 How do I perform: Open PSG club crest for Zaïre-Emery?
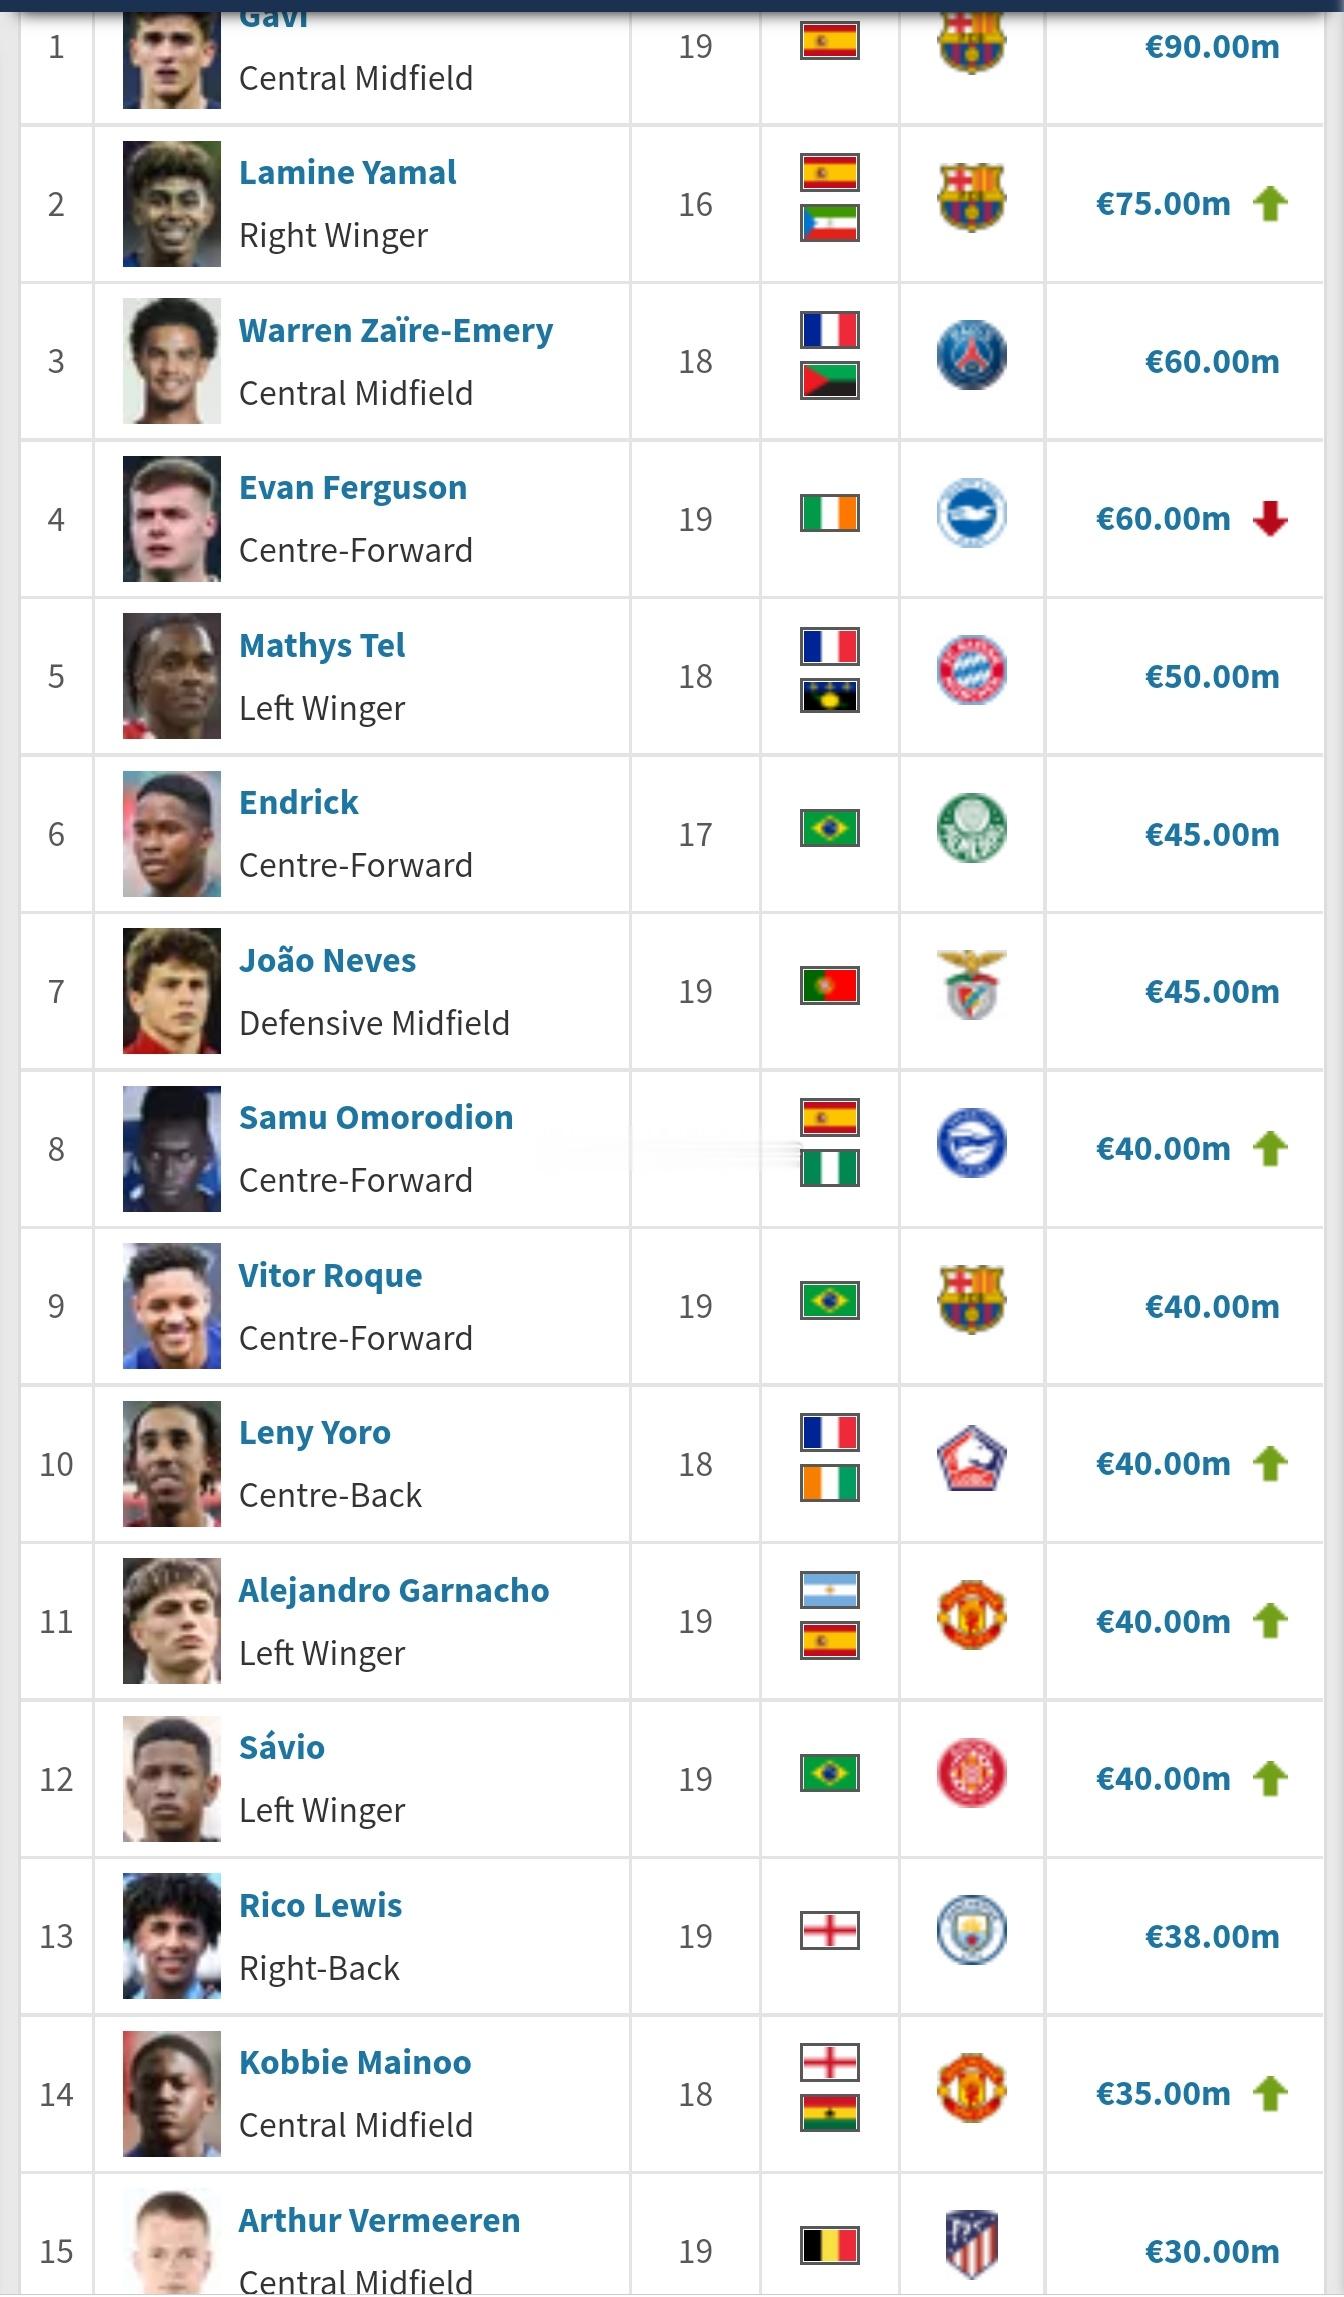click(972, 356)
